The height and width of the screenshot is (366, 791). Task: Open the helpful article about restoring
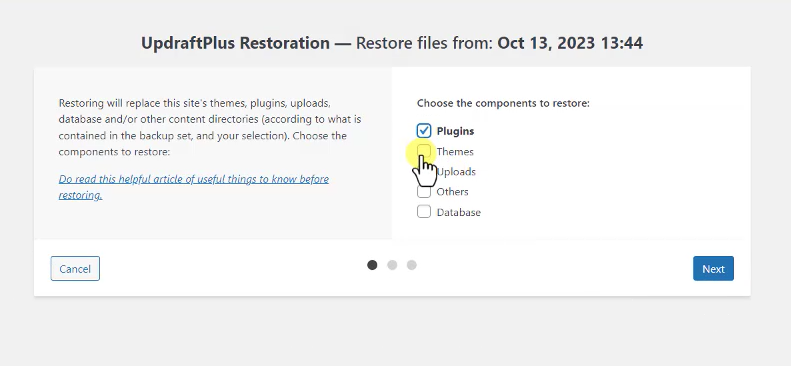[194, 187]
